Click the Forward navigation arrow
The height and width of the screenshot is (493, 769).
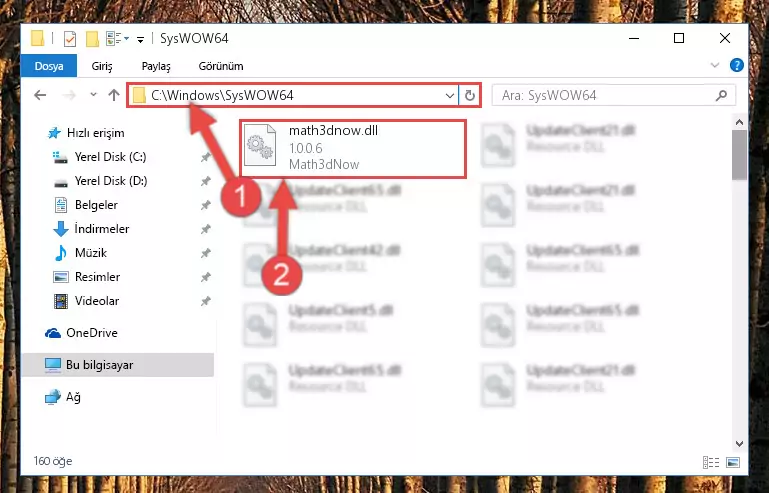coord(69,95)
